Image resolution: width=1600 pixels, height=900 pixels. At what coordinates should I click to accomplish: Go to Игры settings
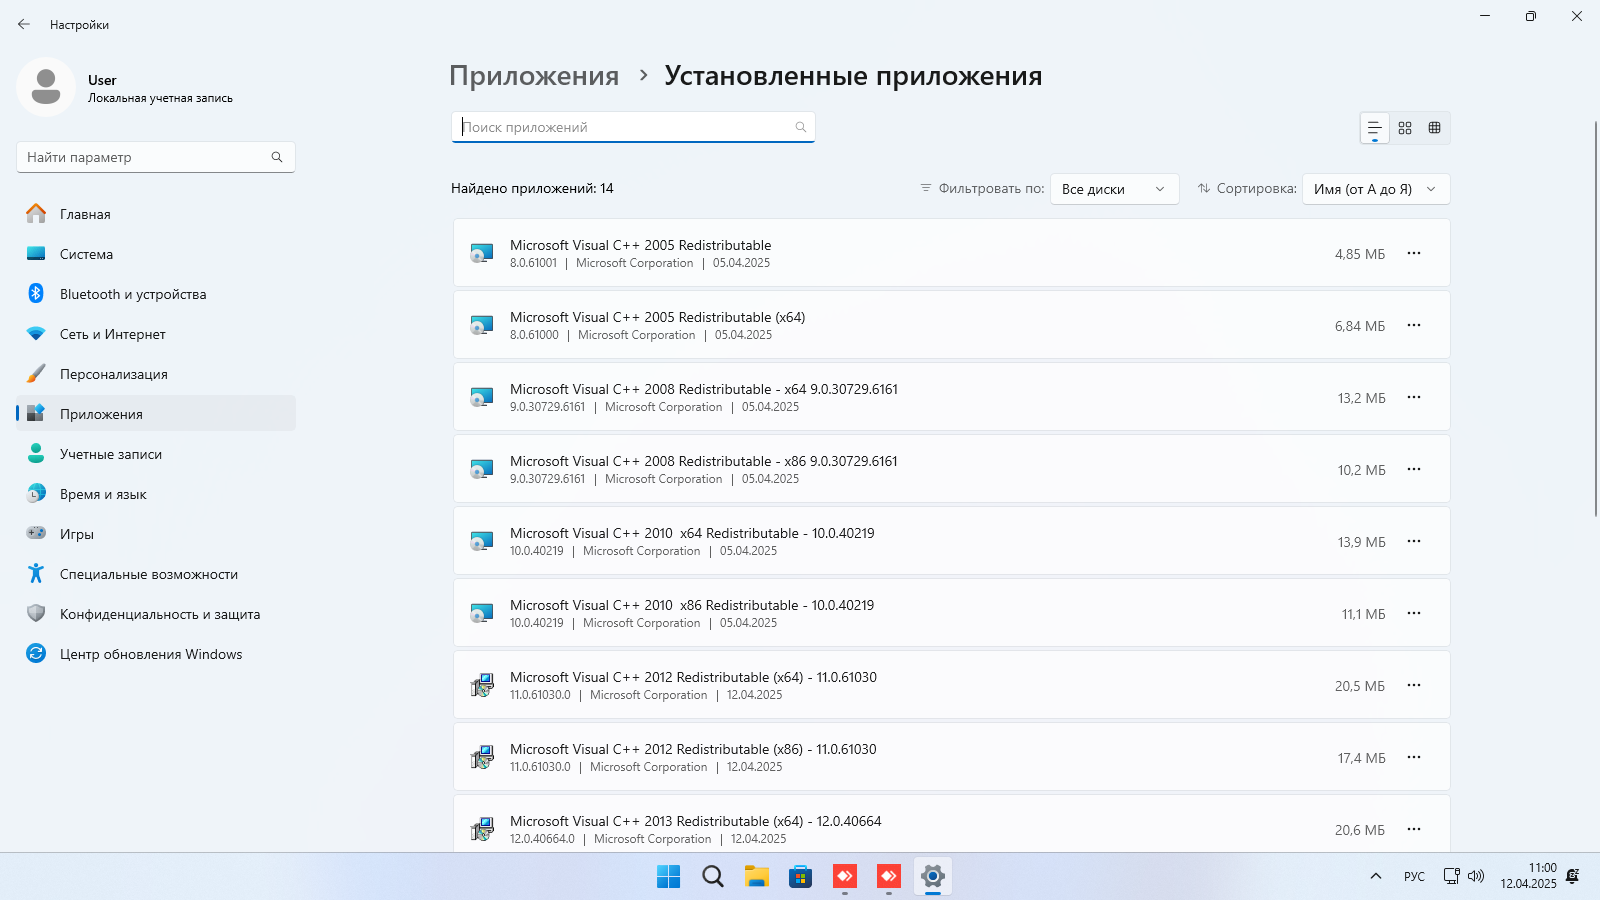pos(156,534)
